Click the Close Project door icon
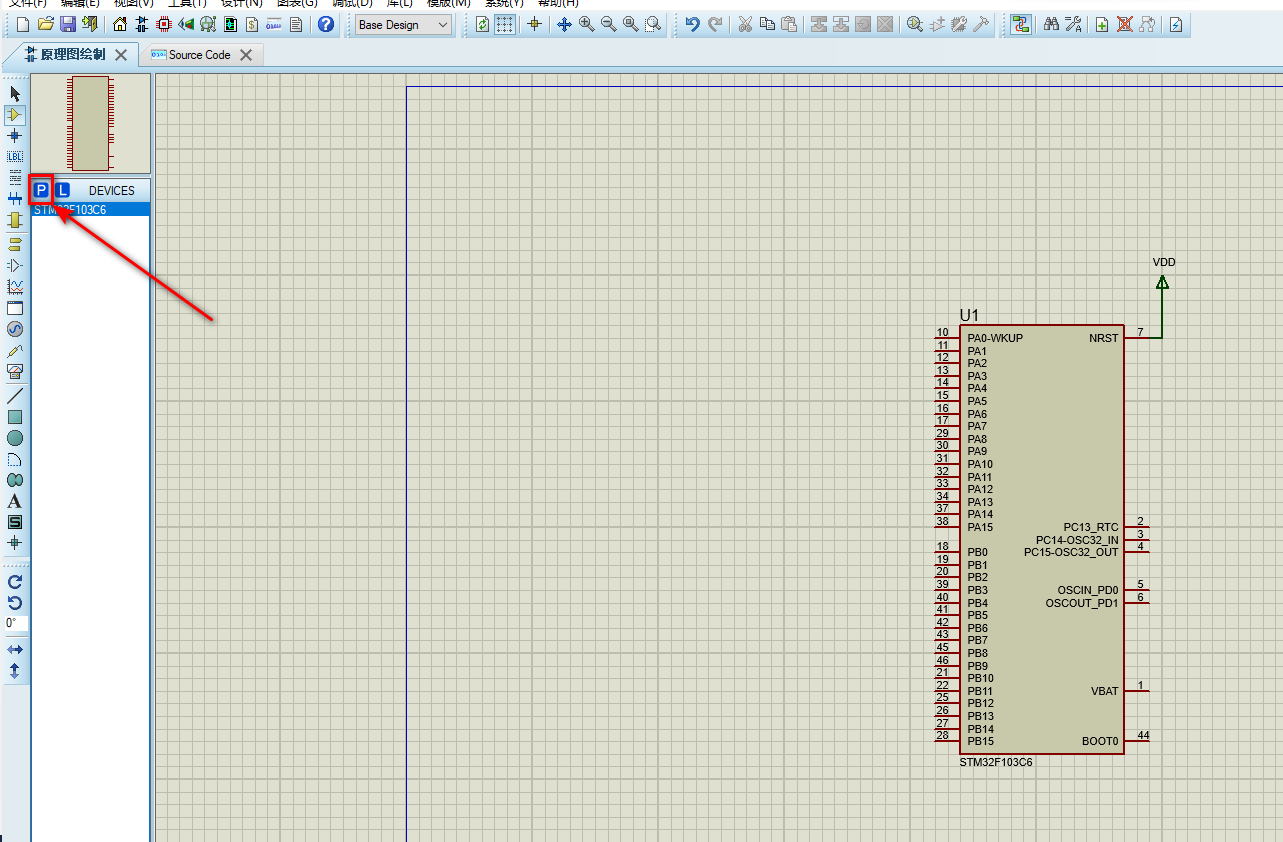Screen dimensions: 1283x842 pos(91,24)
